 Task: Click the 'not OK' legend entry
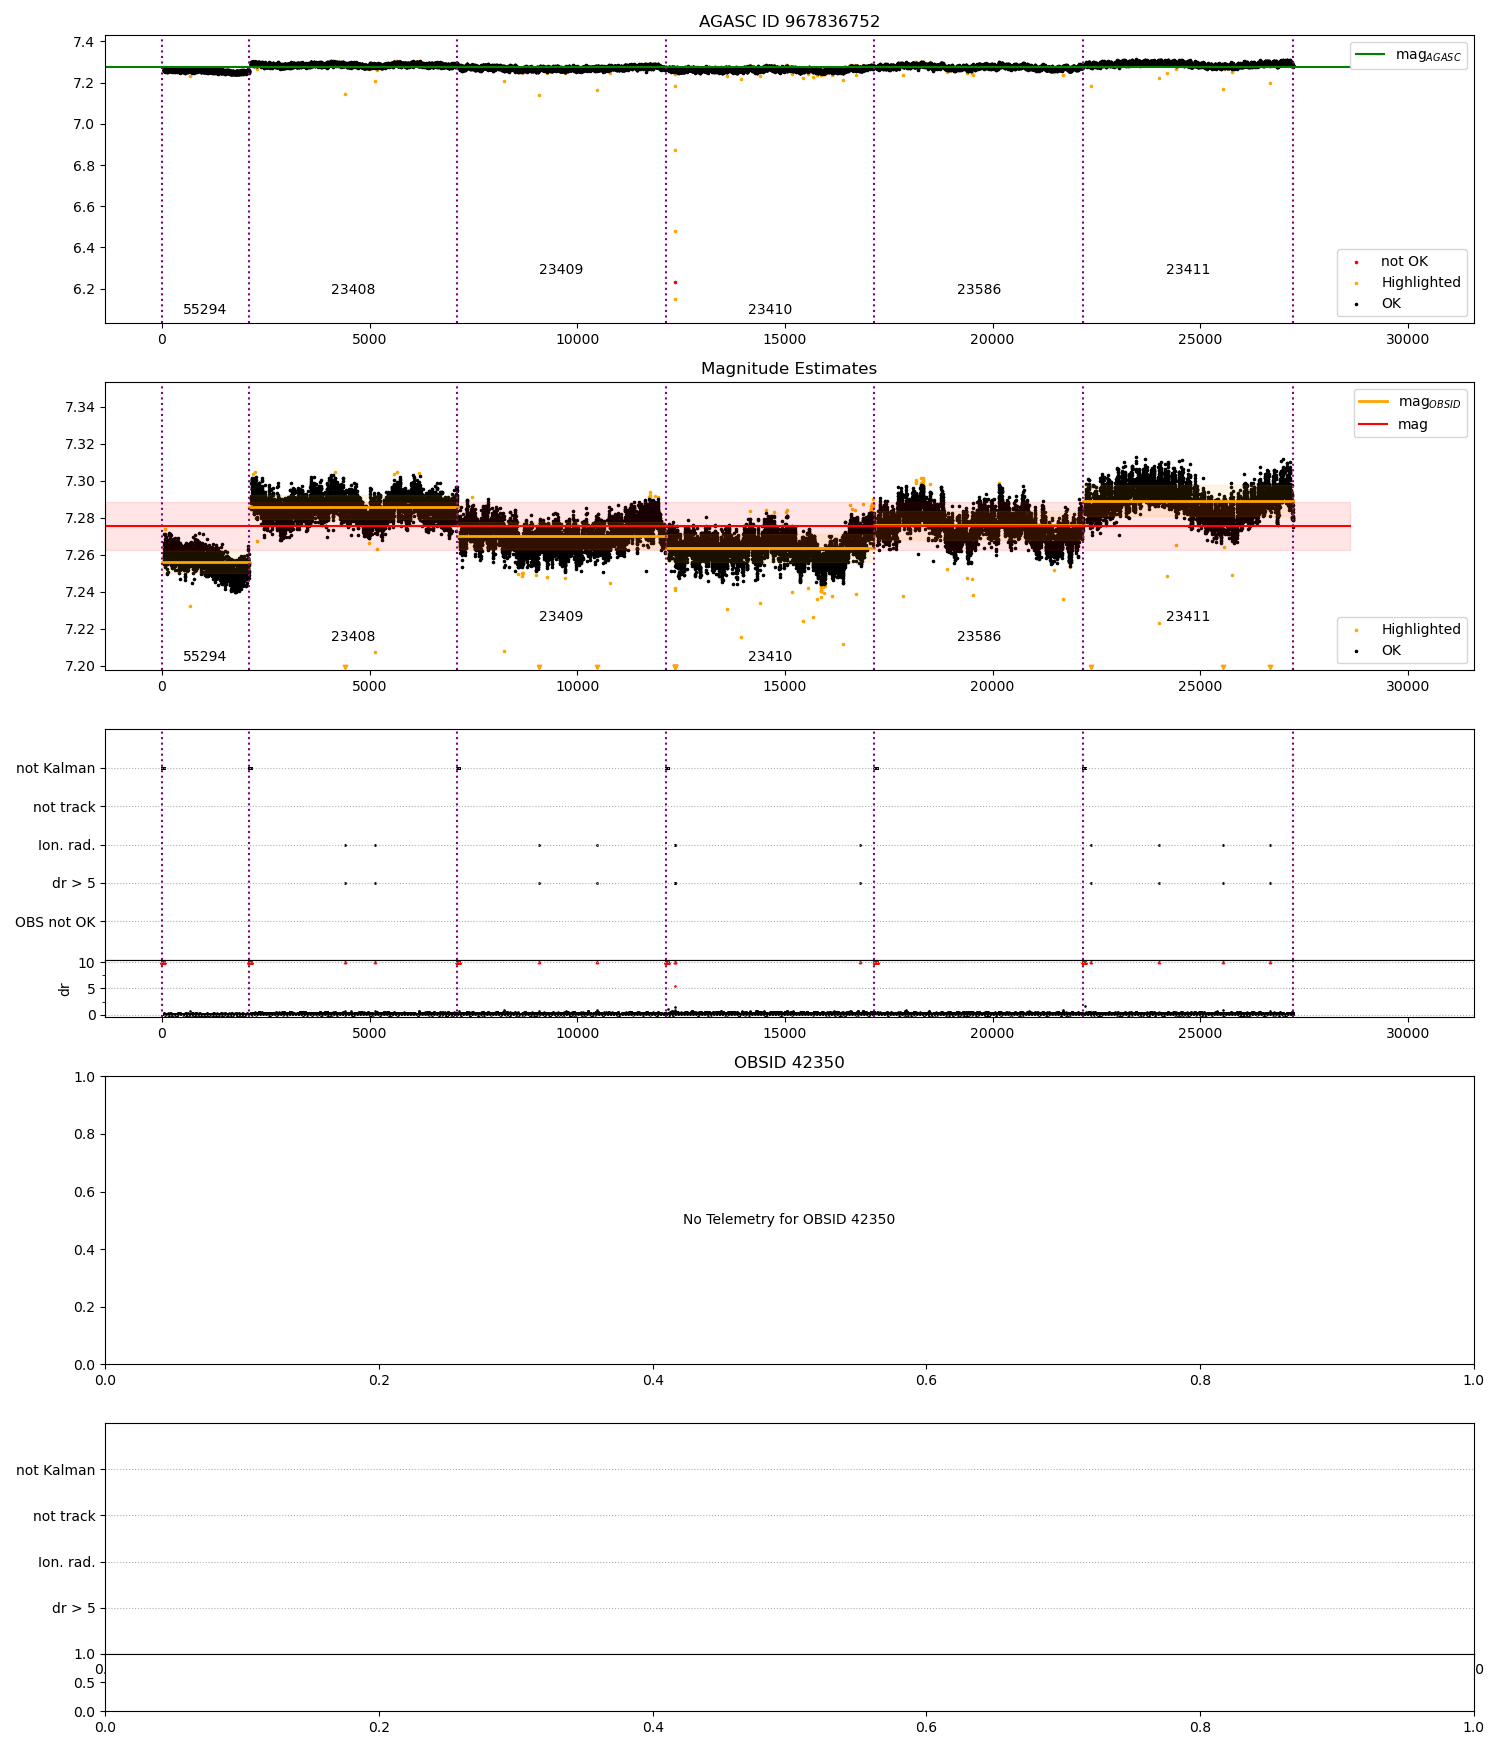click(1404, 262)
